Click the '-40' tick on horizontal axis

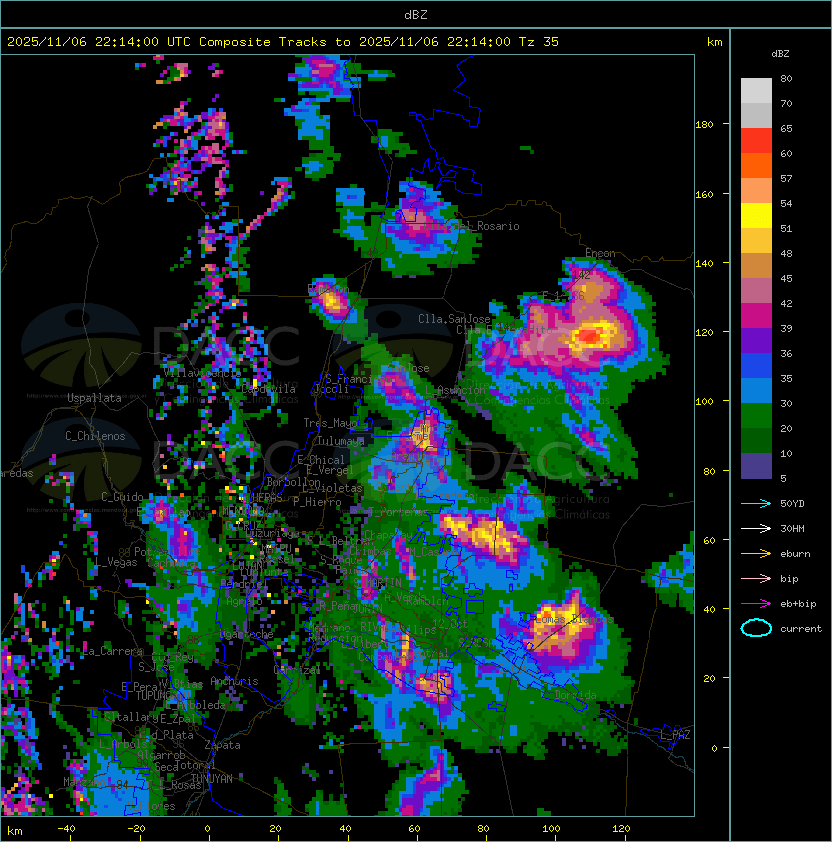click(66, 829)
